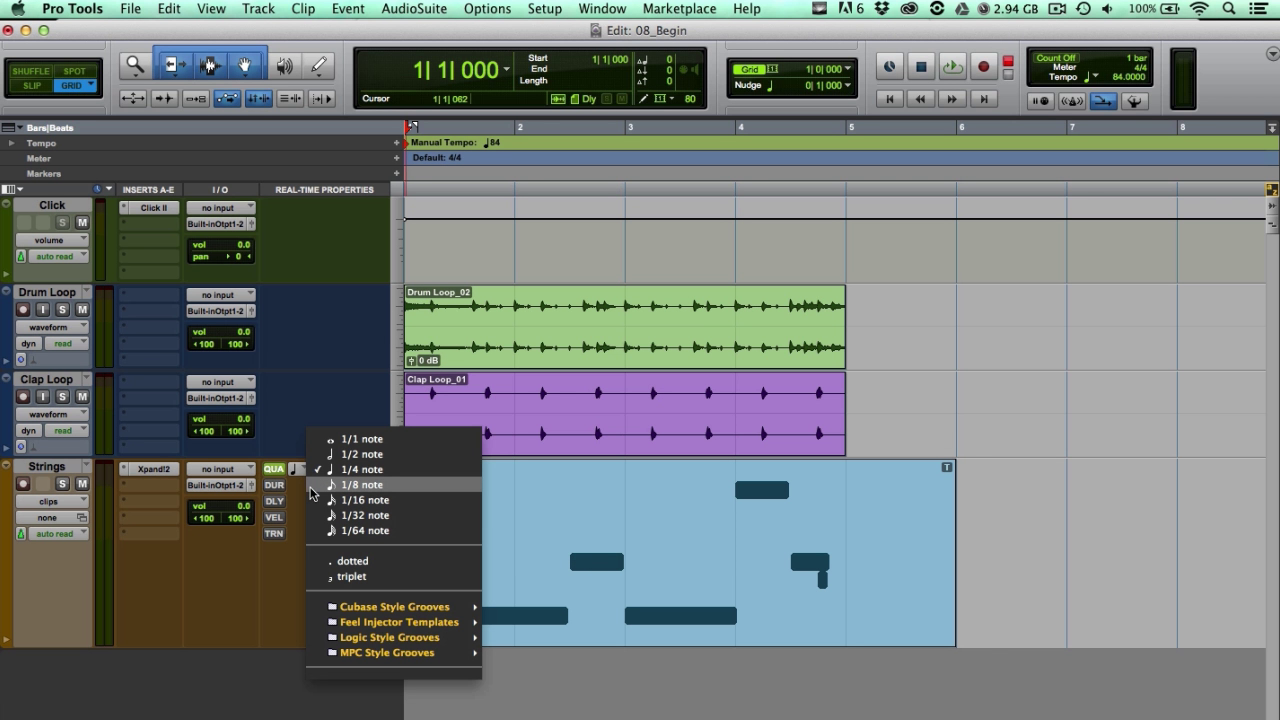Open the Drum Loop waveform view dropdown

(52, 327)
